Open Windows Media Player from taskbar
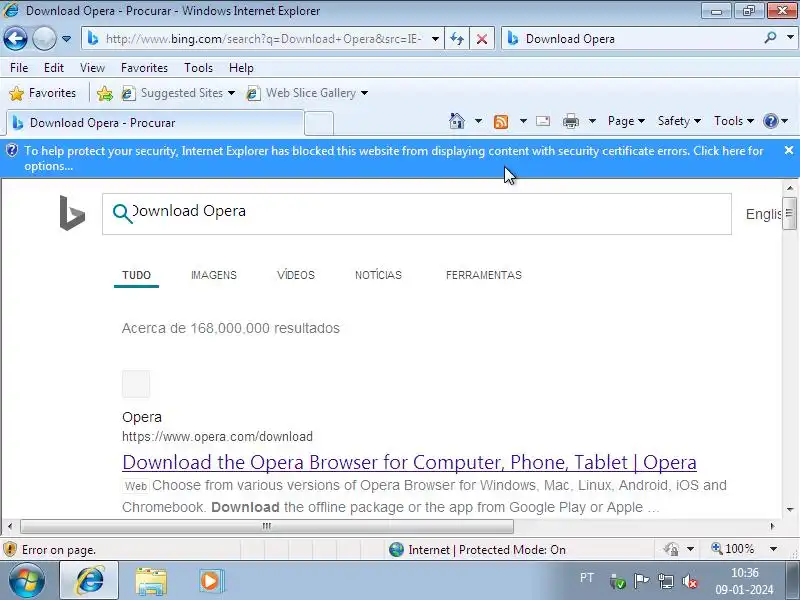800x600 pixels. coord(210,581)
